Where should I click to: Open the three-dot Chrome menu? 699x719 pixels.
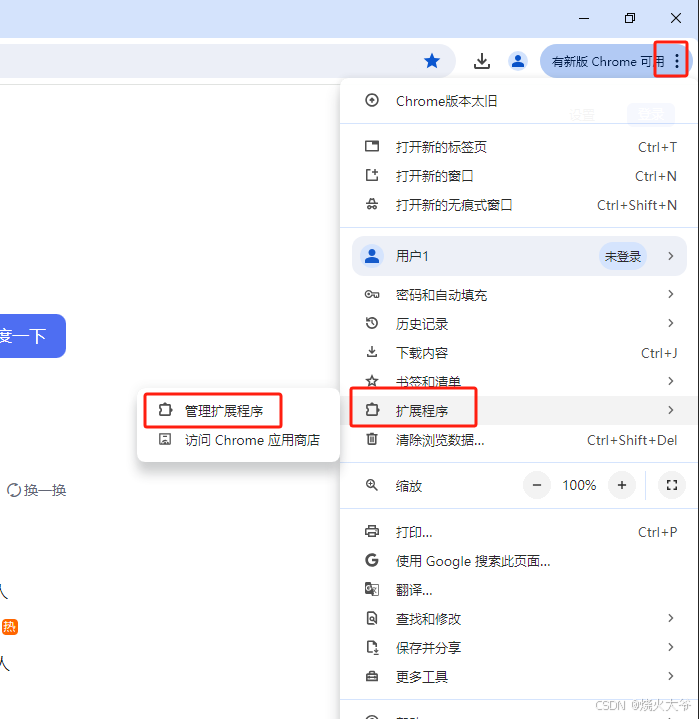677,61
